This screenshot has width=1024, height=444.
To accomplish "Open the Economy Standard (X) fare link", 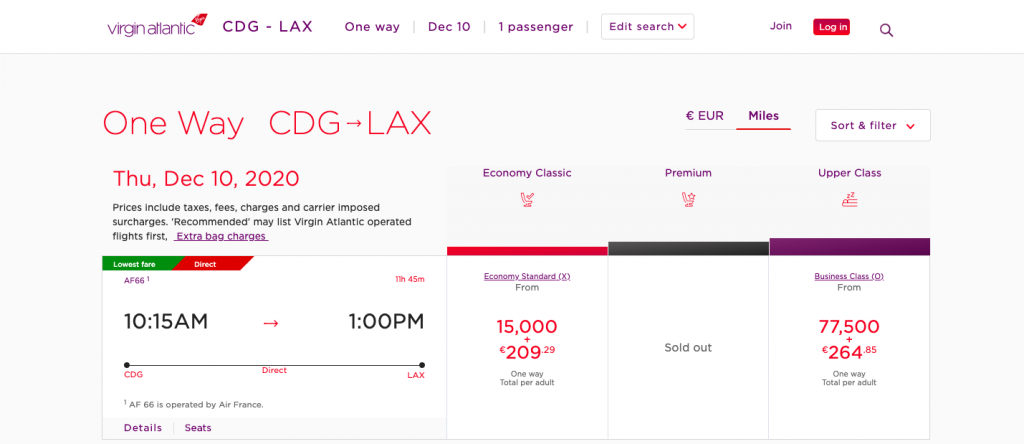I will pyautogui.click(x=527, y=276).
